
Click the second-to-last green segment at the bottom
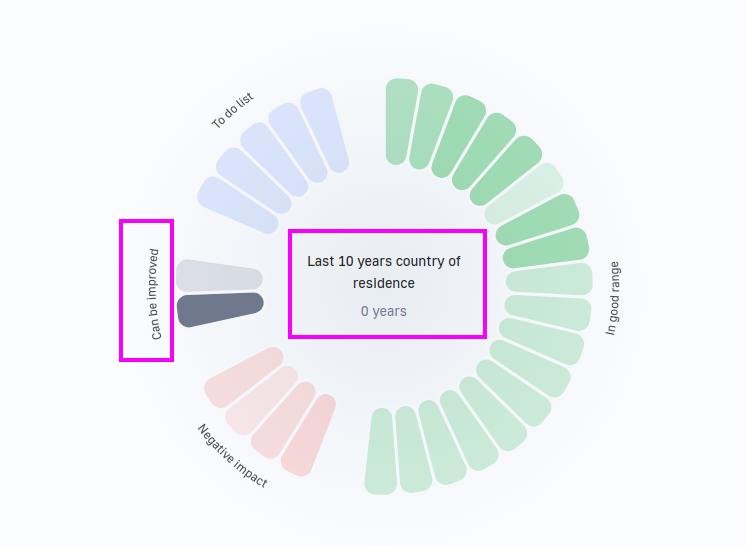(412, 450)
